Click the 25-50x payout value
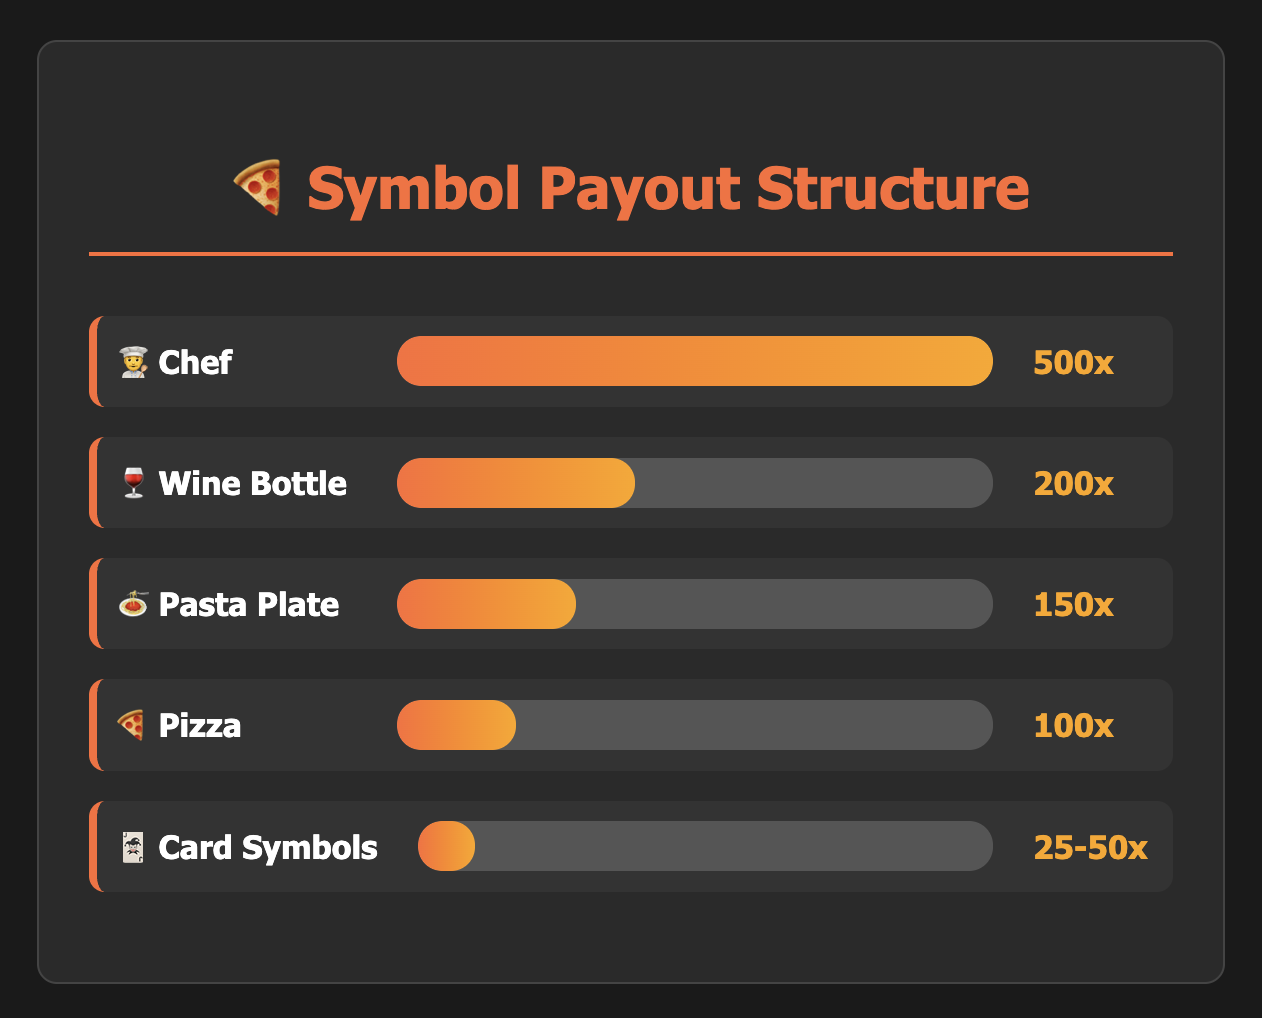Image resolution: width=1262 pixels, height=1018 pixels. point(1090,848)
